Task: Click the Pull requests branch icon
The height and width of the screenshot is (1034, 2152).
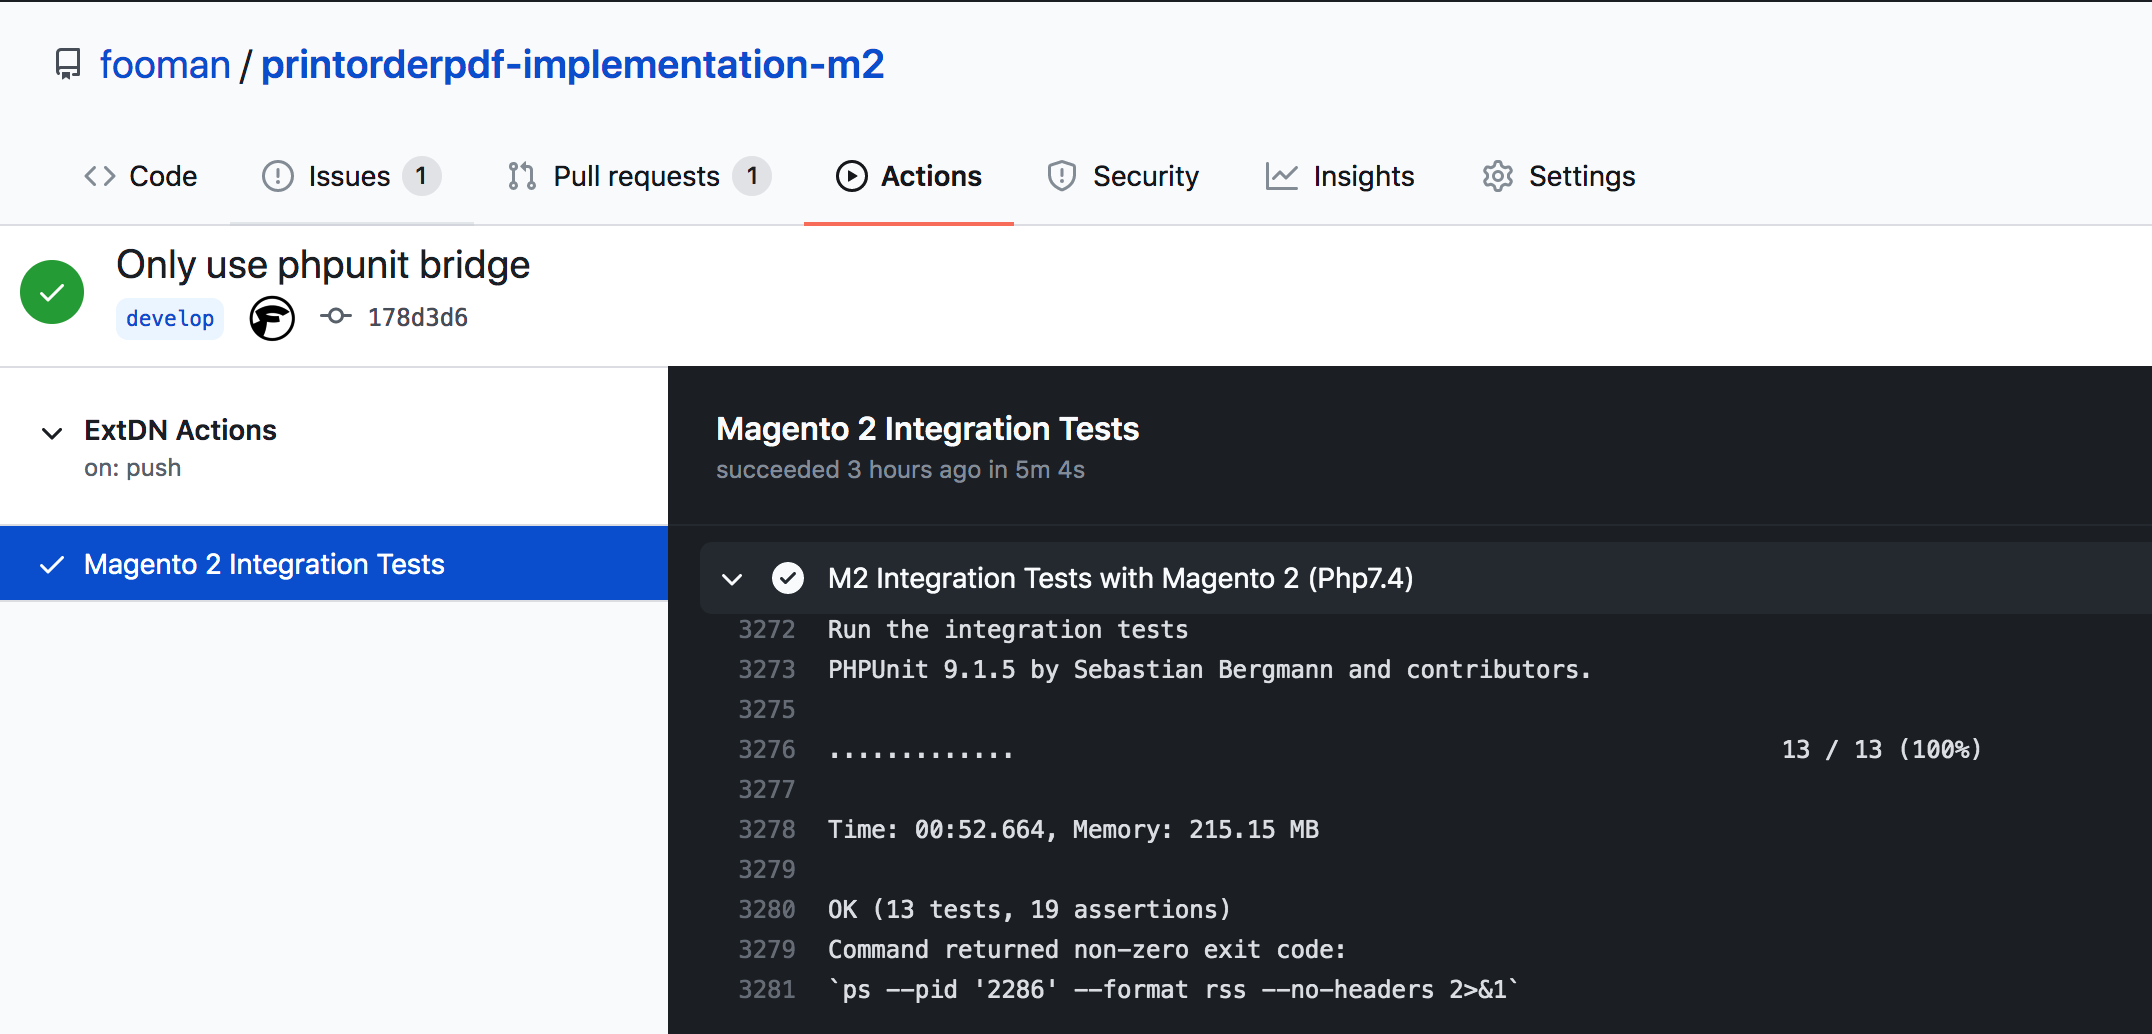Action: (x=520, y=176)
